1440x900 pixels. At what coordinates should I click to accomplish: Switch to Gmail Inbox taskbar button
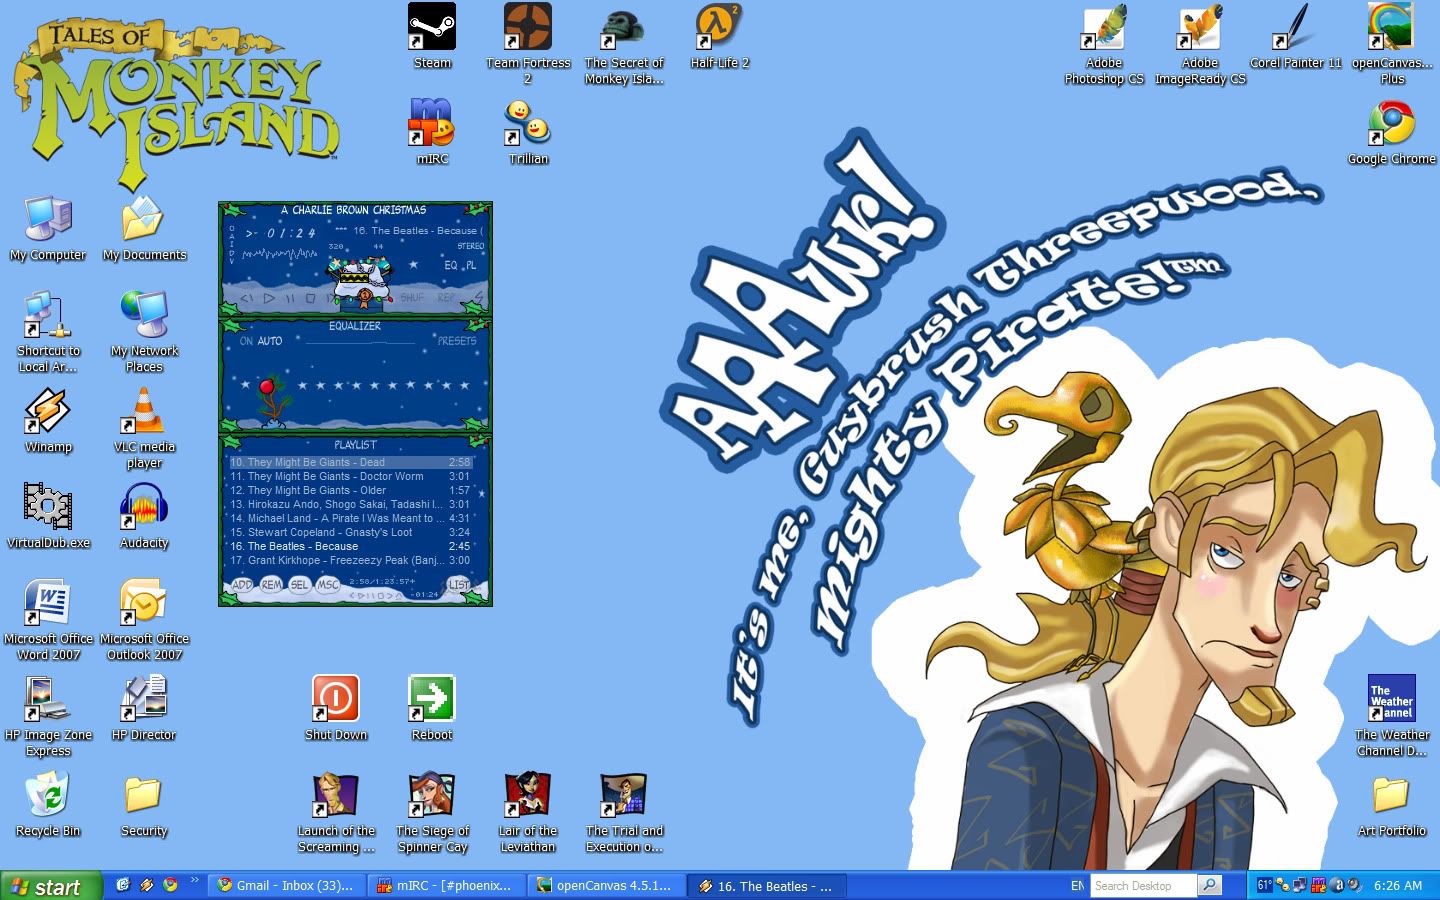click(287, 886)
